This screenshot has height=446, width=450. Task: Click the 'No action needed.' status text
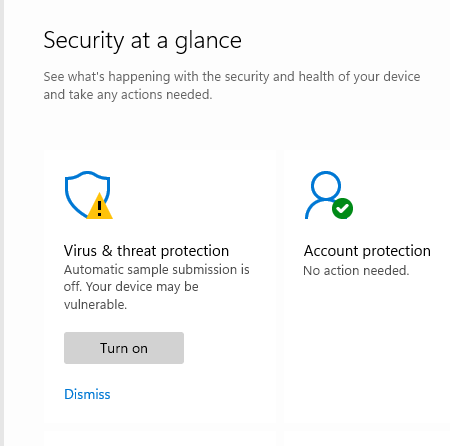tap(356, 270)
